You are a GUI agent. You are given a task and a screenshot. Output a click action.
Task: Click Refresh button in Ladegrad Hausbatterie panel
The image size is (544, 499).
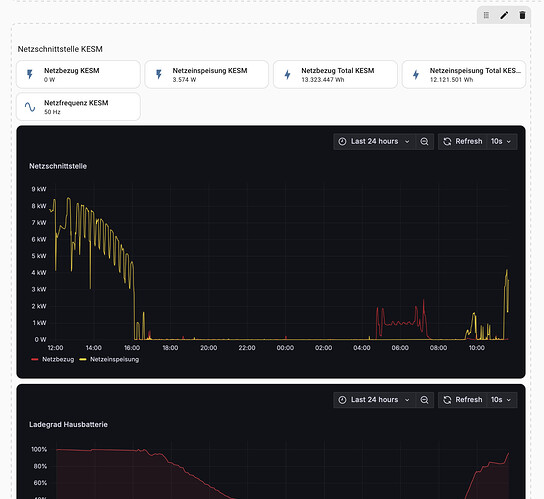coord(463,400)
